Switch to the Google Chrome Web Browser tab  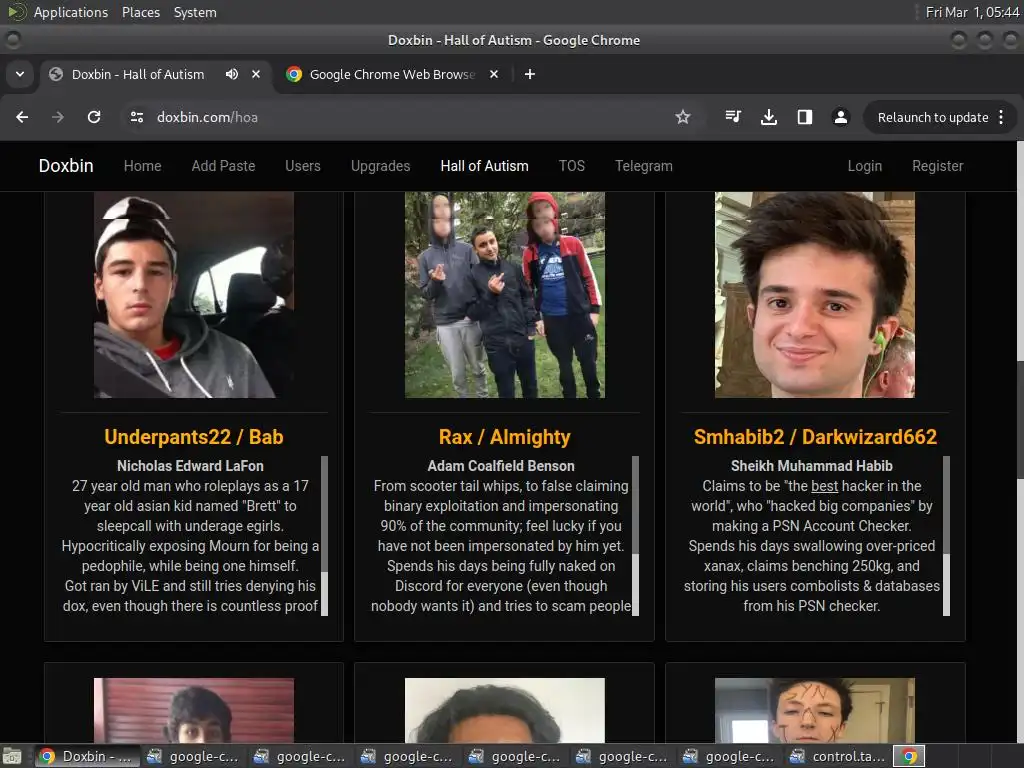click(392, 74)
